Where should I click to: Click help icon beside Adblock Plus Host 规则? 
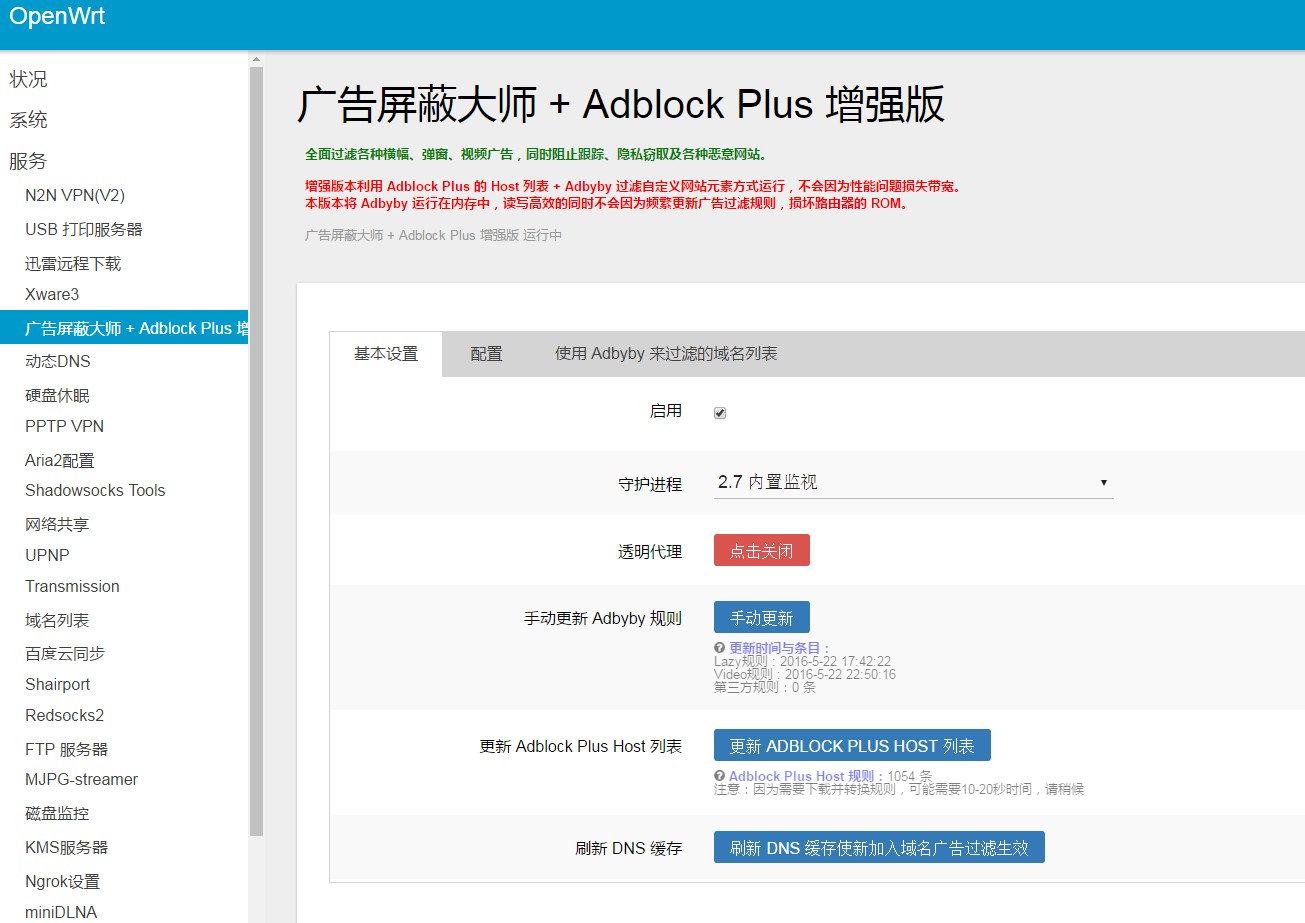tap(719, 776)
